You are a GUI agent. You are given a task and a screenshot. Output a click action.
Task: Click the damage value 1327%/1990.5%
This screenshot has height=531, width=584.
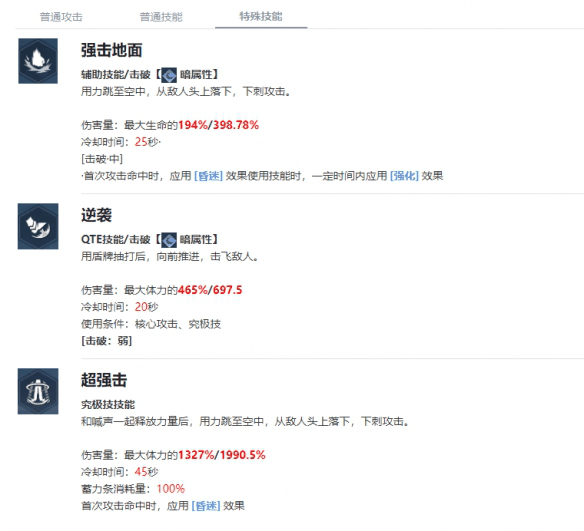pos(222,455)
